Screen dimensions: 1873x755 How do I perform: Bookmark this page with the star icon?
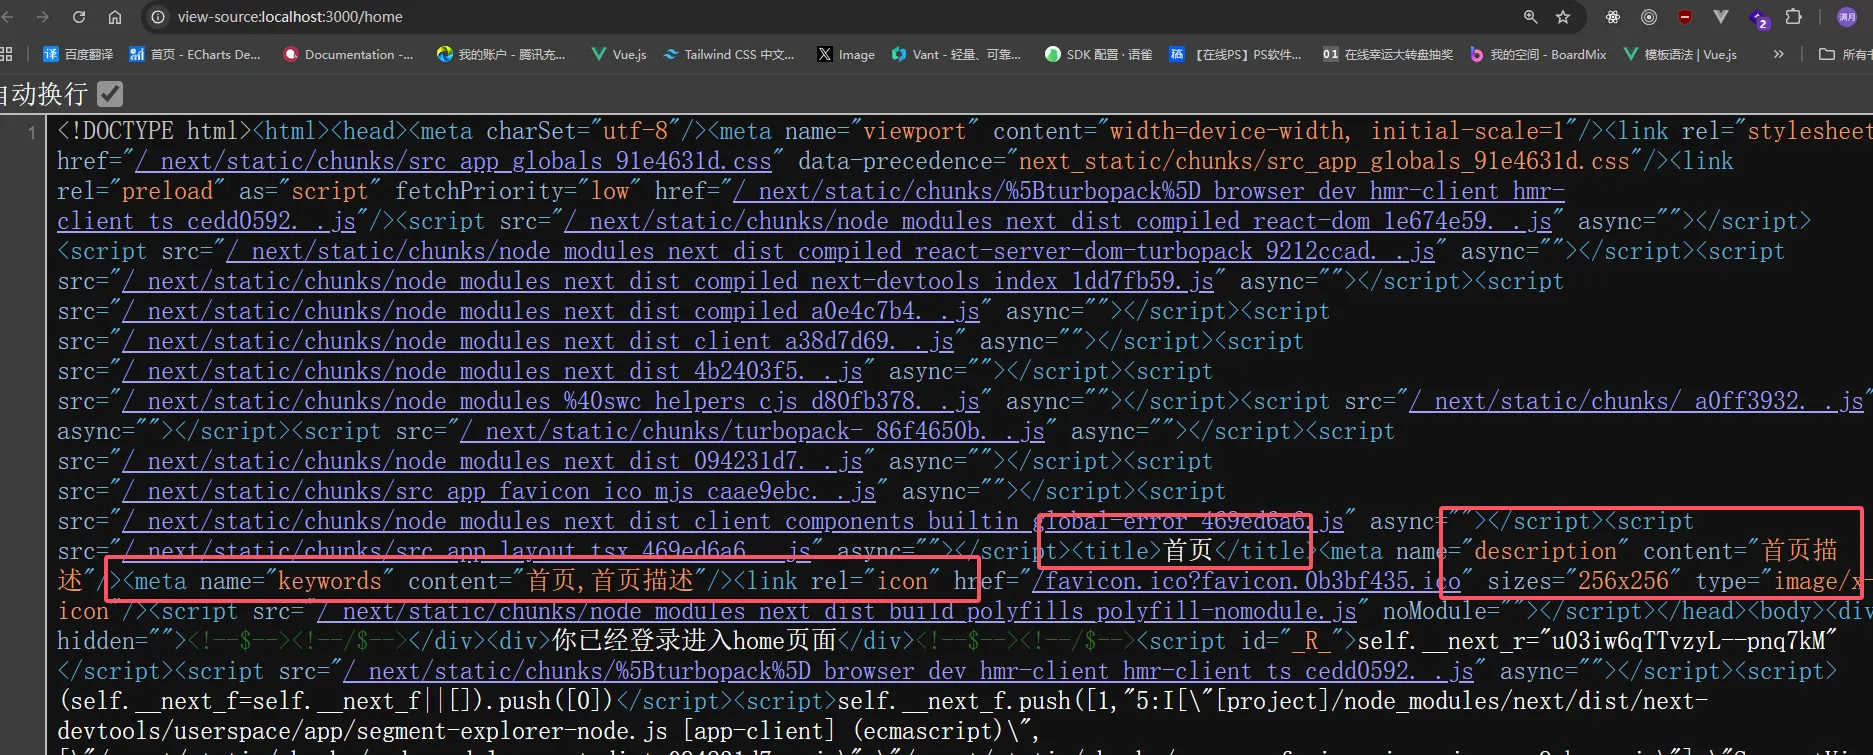1563,17
